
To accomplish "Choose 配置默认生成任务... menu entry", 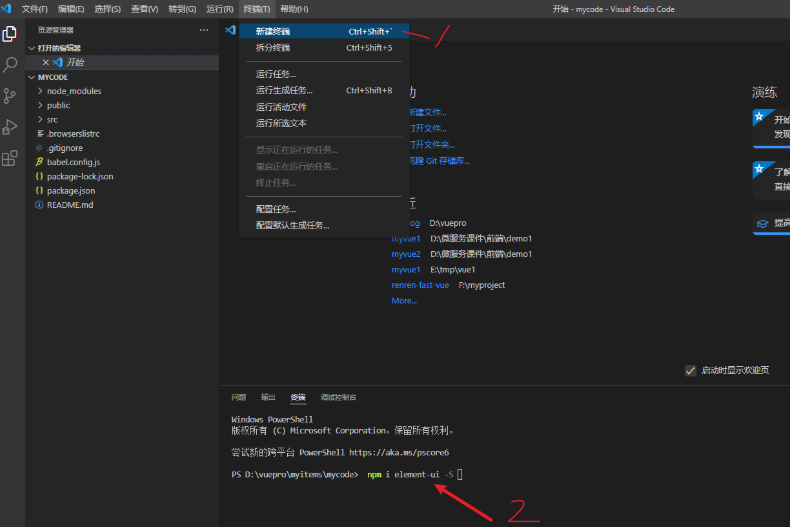I will (x=324, y=225).
